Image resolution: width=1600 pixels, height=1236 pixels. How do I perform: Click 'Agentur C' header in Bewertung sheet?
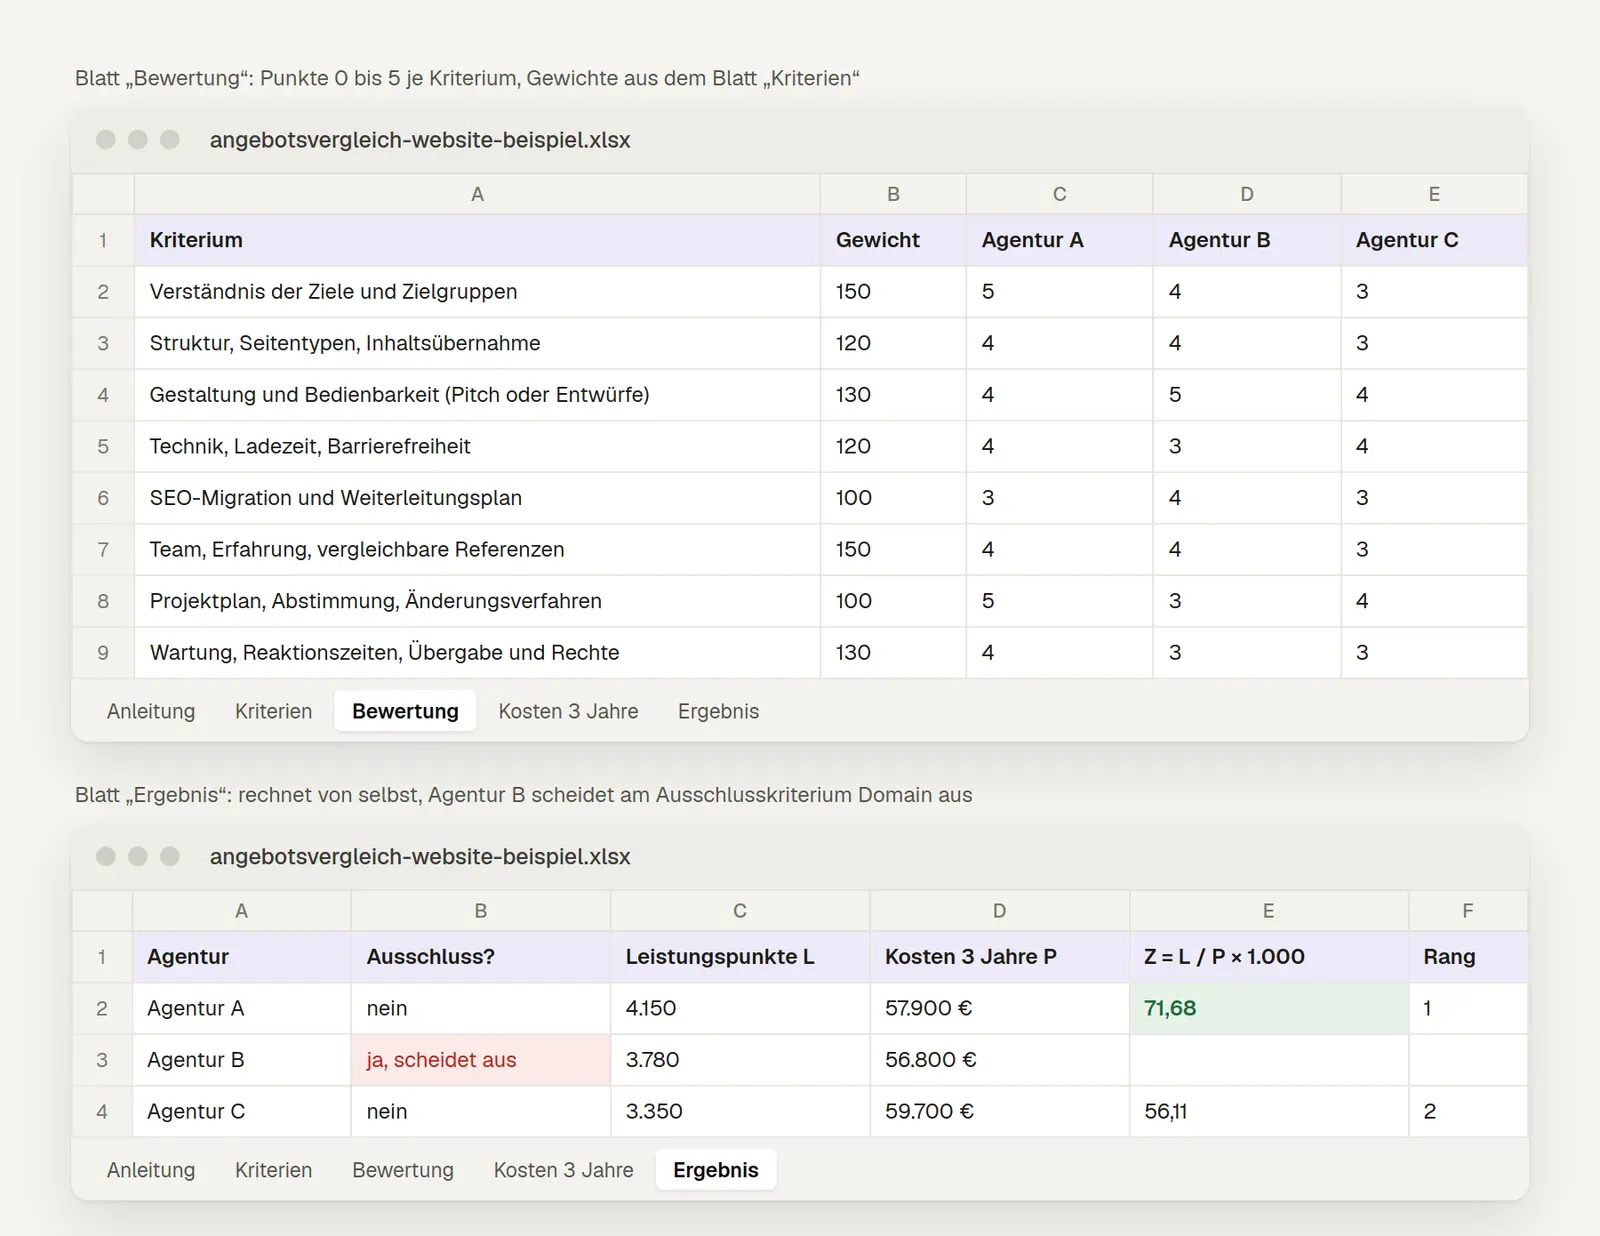[x=1434, y=240]
